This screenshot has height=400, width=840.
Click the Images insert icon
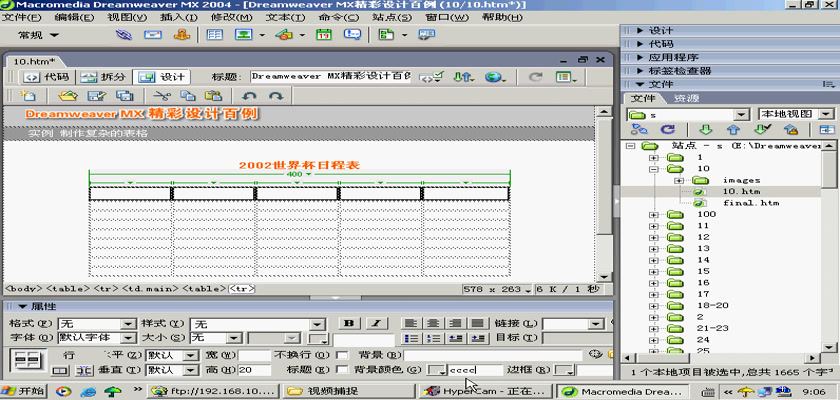point(244,35)
